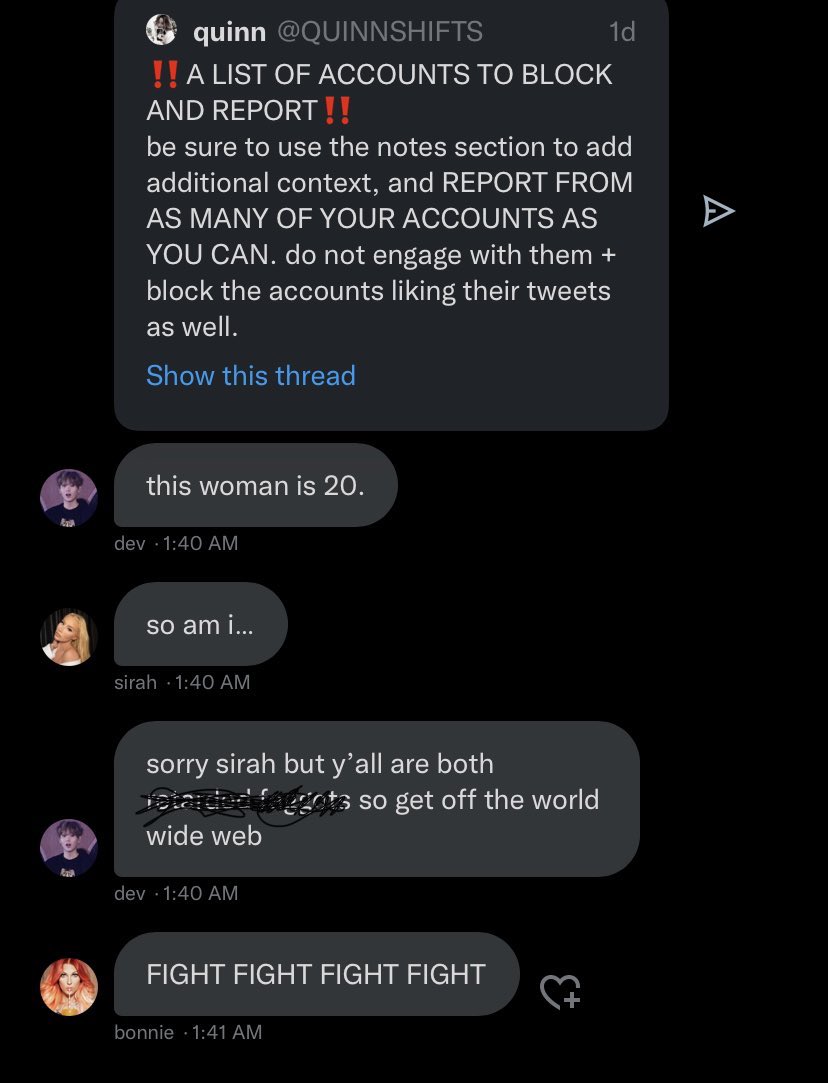Image resolution: width=828 pixels, height=1083 pixels.
Task: Tap the "dev · 1:40 AM" label under first message
Action: (x=176, y=544)
